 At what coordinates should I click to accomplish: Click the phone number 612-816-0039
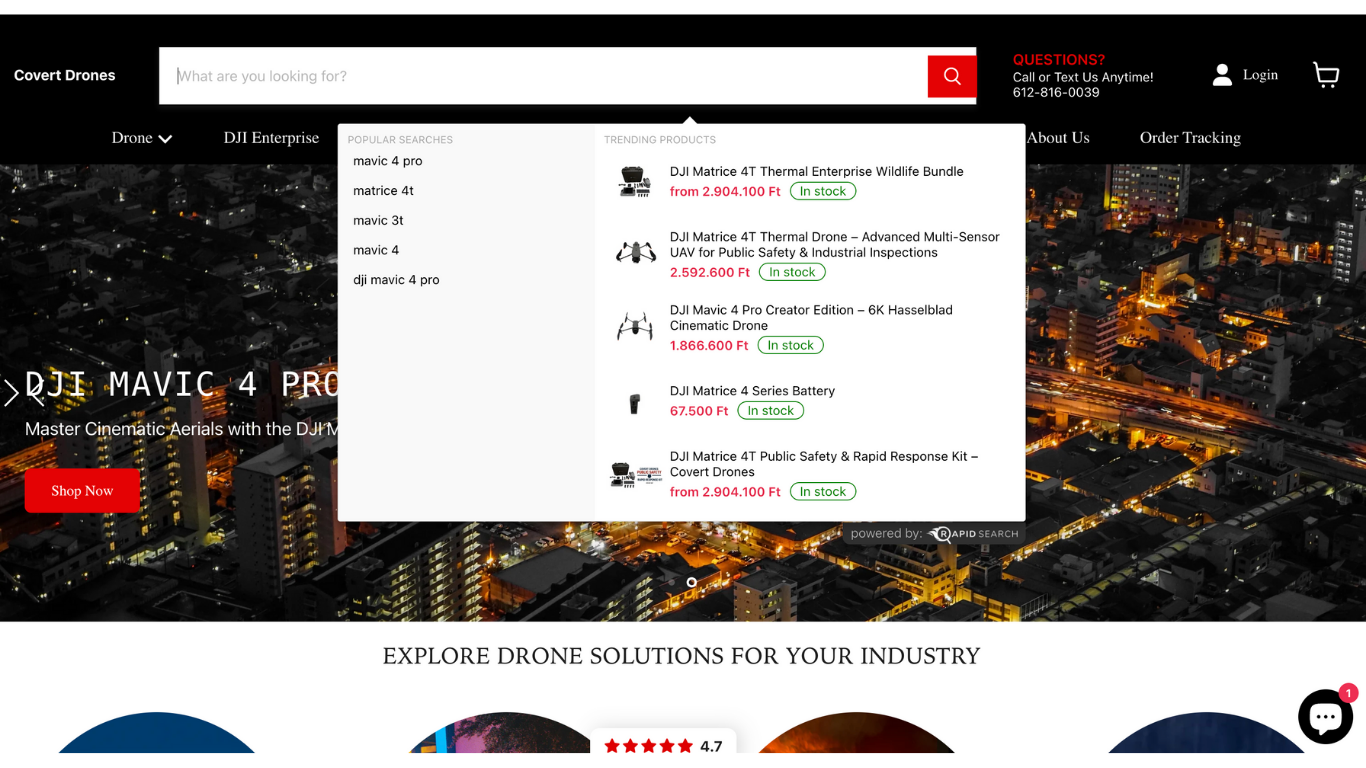tap(1056, 92)
